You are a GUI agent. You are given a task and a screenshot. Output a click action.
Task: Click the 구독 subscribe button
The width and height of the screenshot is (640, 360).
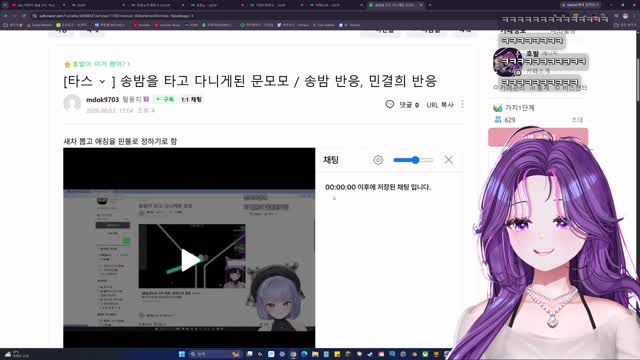point(165,99)
